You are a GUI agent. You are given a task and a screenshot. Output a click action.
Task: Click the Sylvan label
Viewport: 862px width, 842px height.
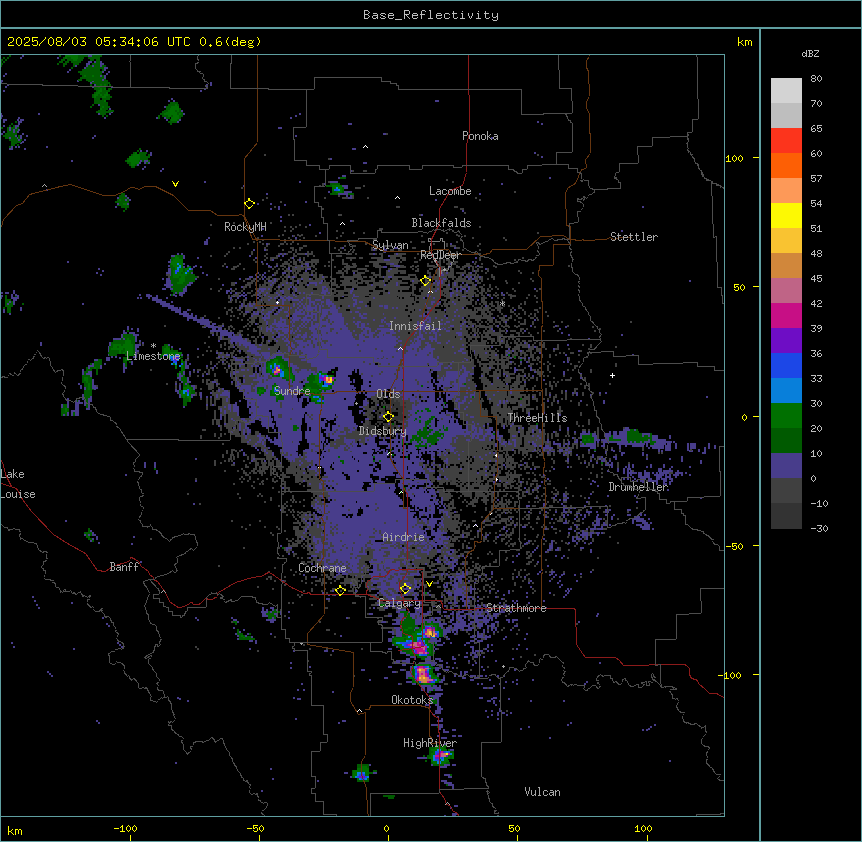[390, 245]
